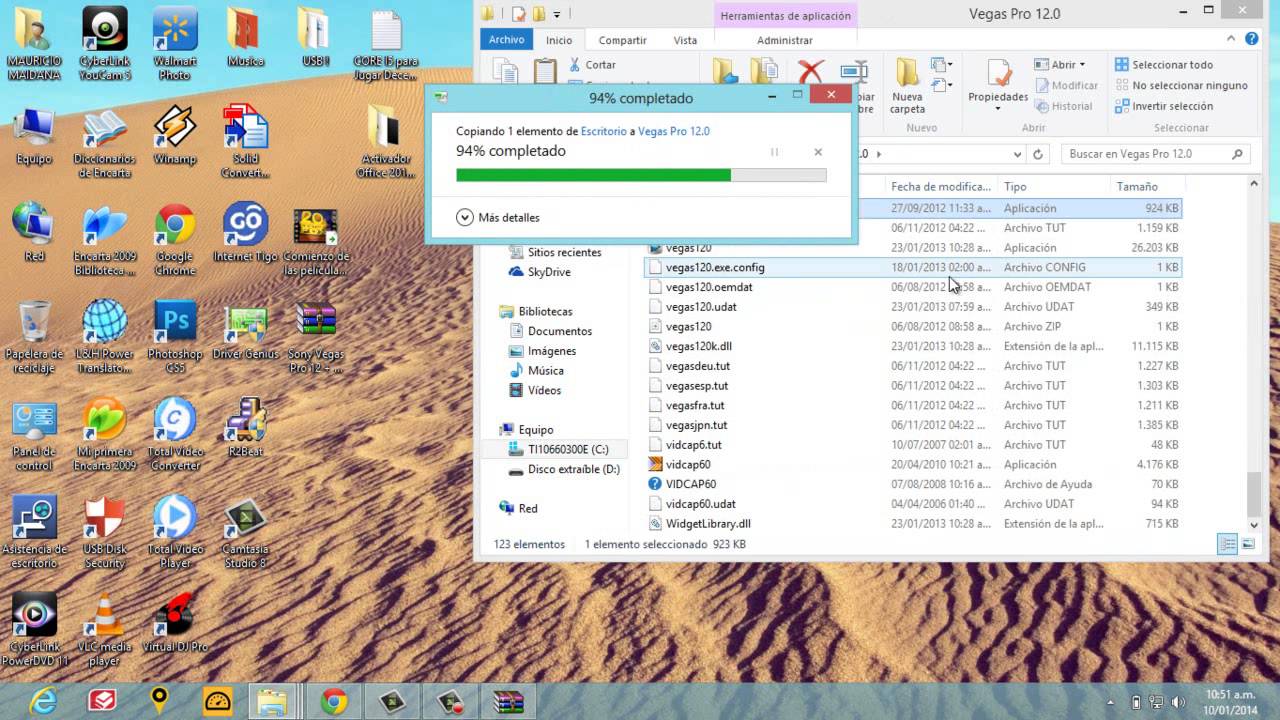Click the volume speaker in system tray
The width and height of the screenshot is (1280, 720).
coord(1177,701)
